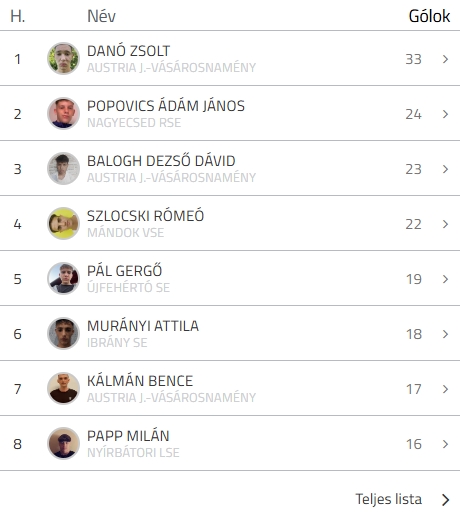Open Szlocski Rómeó's yellow-background avatar
The image size is (460, 514).
[63, 223]
